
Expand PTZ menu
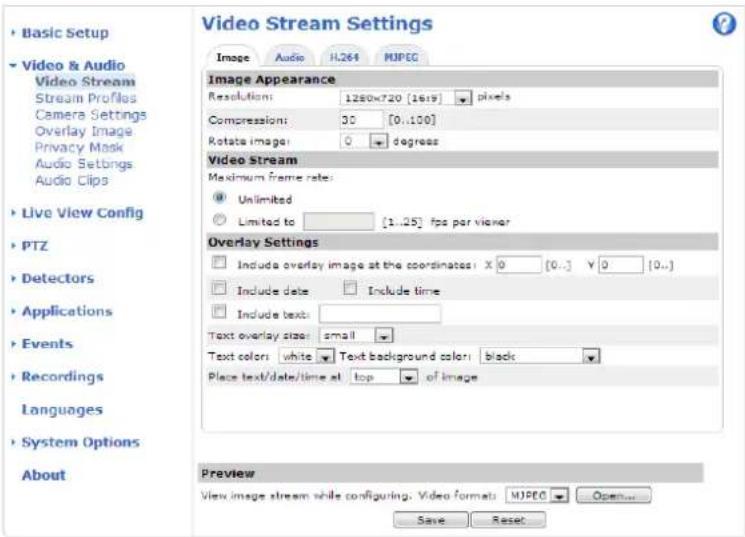click(35, 246)
